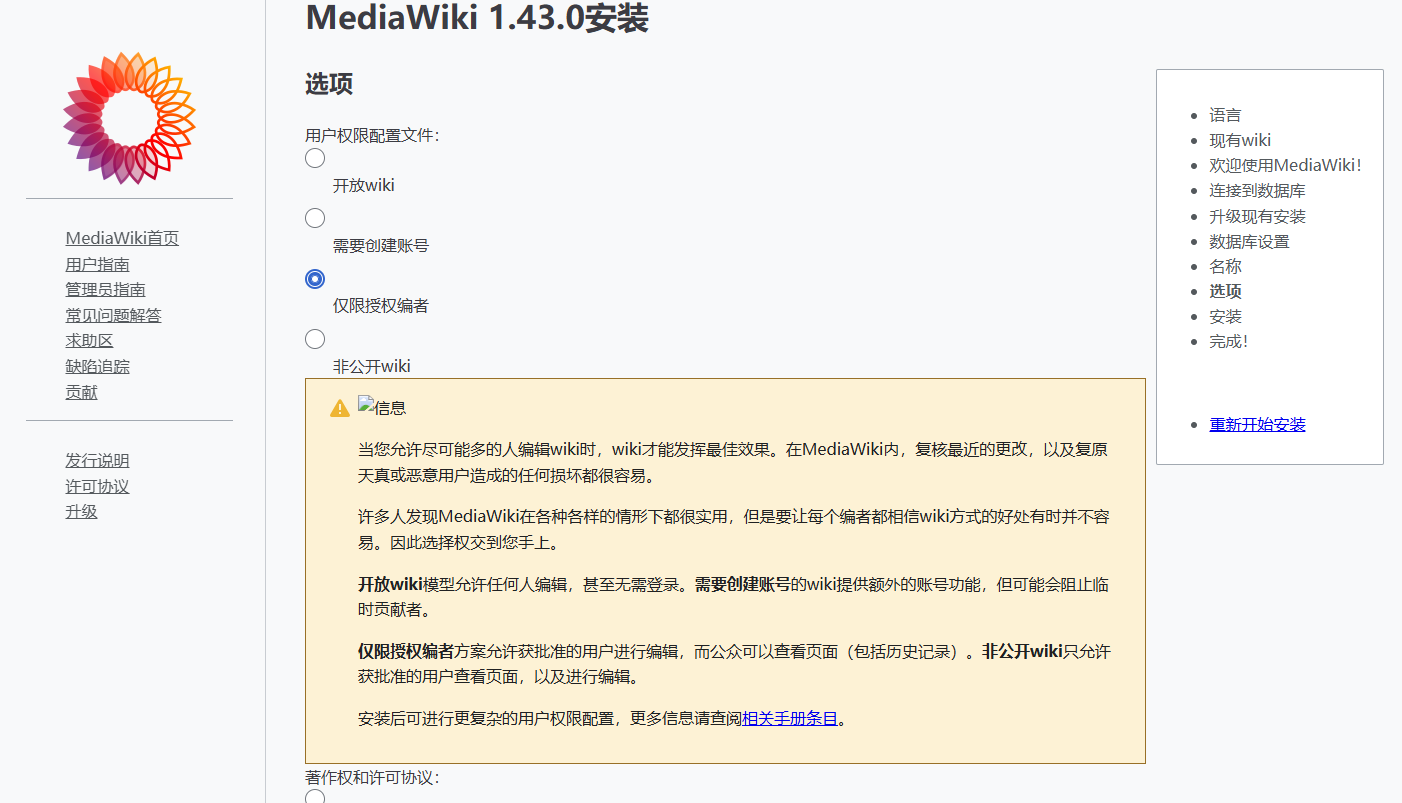
Task: Click the bold 选项 step in list
Action: [x=1225, y=291]
